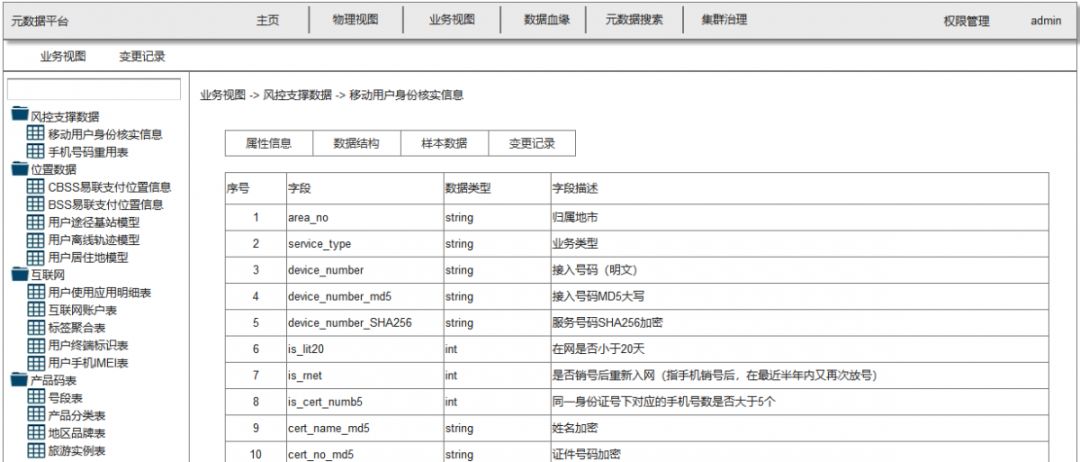The height and width of the screenshot is (462, 1080).
Task: Click the is_cert_numb5 field cell
Action: click(x=364, y=402)
